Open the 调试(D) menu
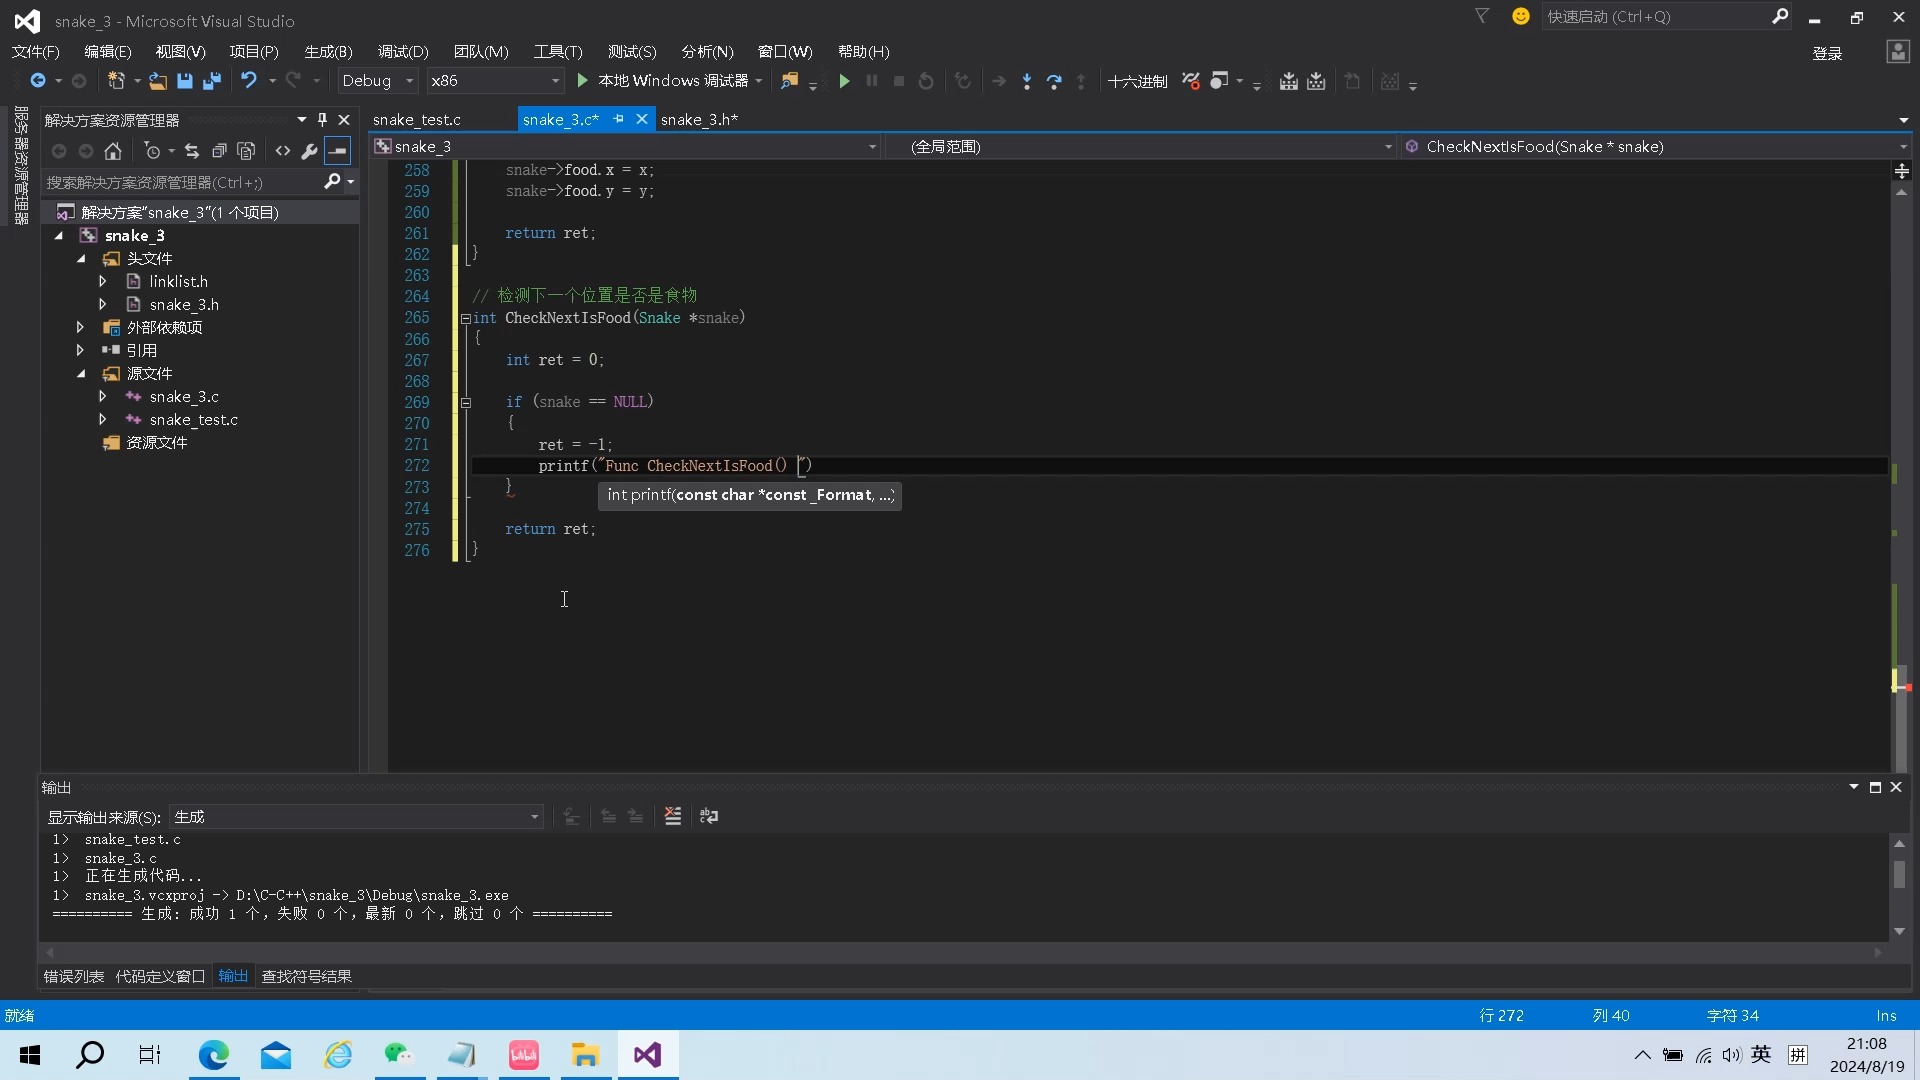Image resolution: width=1920 pixels, height=1080 pixels. coord(402,51)
